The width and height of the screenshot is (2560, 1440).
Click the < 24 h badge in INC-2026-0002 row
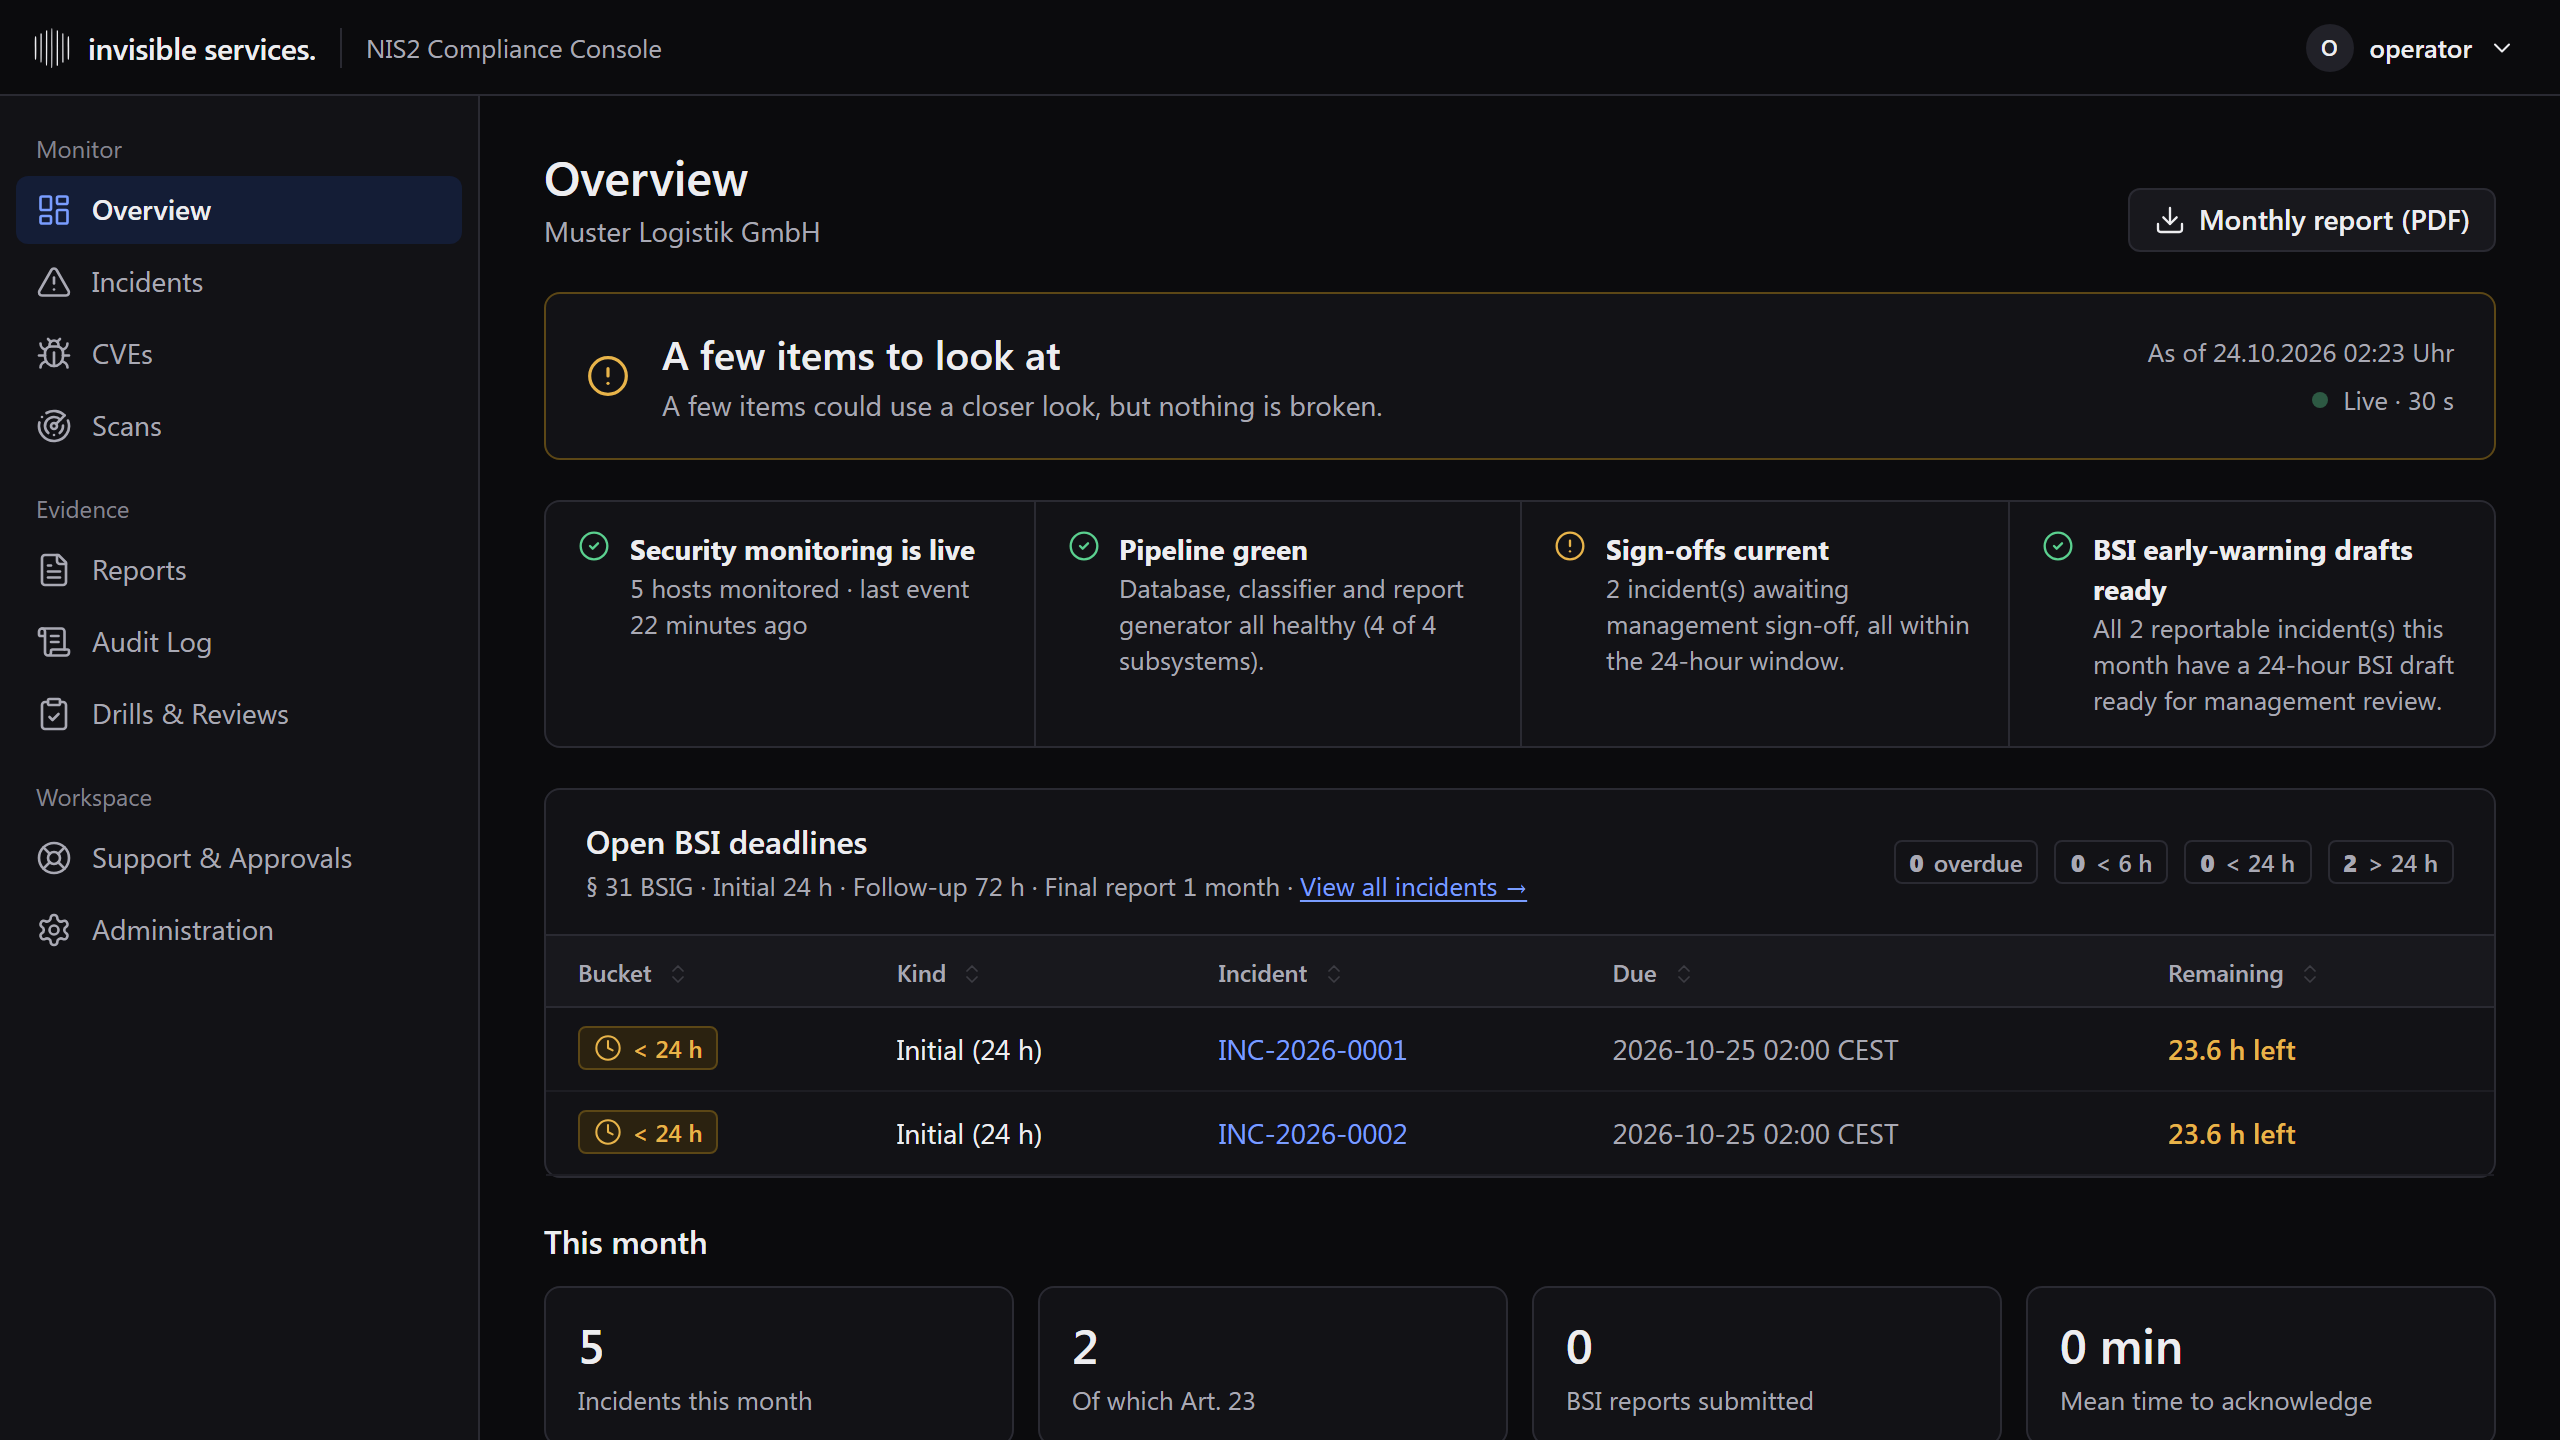648,1133
